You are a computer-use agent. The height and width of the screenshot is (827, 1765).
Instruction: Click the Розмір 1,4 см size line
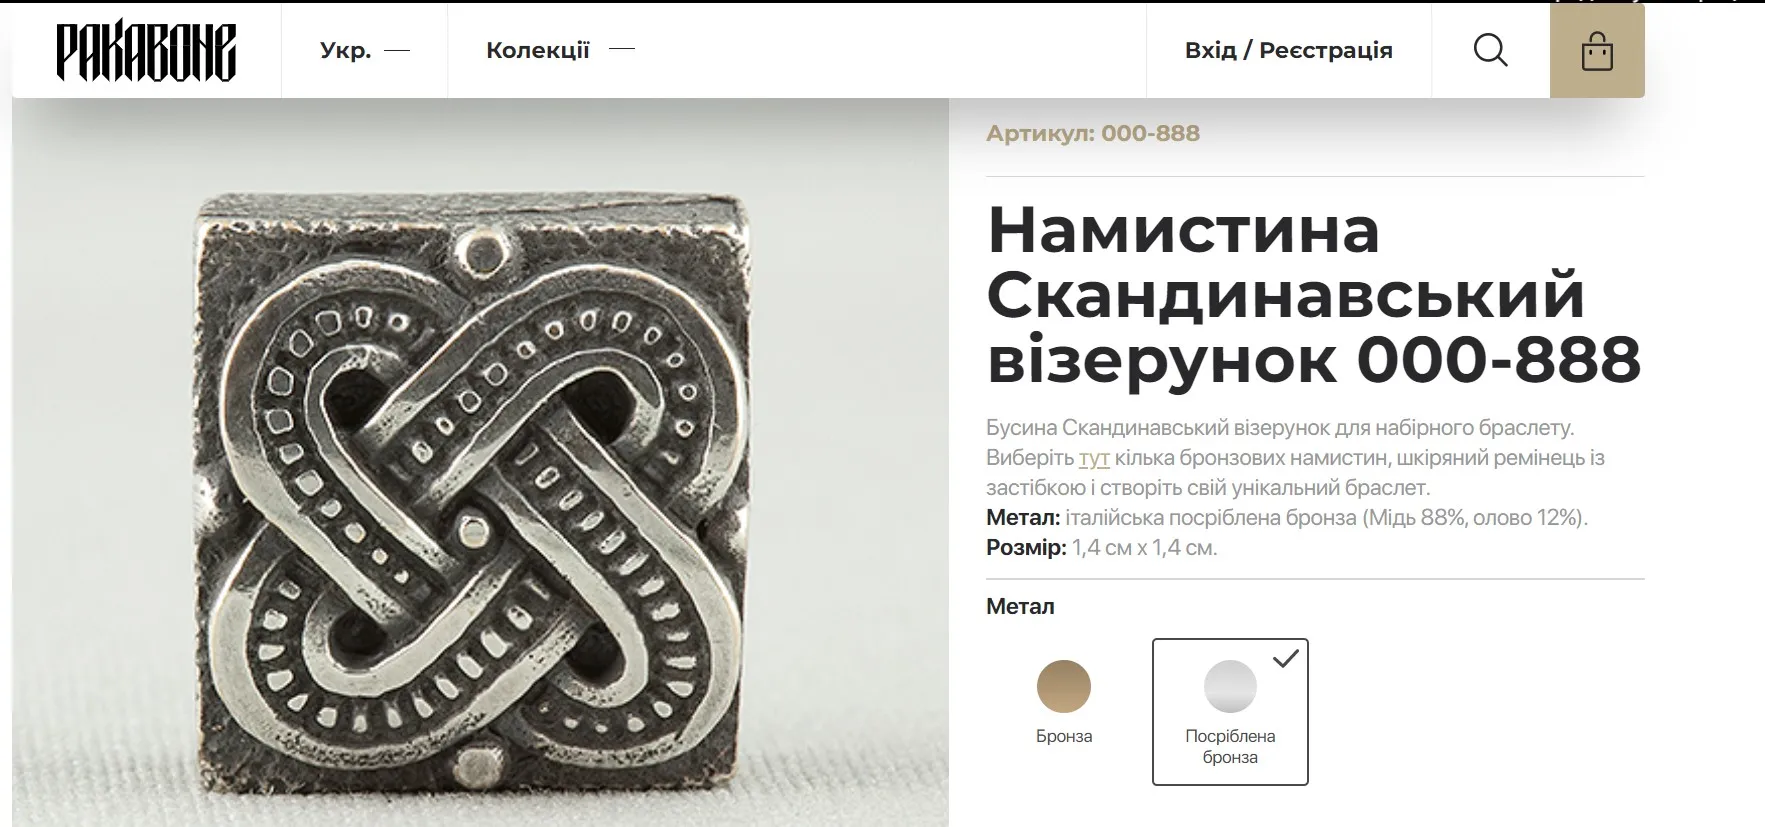tap(1101, 548)
